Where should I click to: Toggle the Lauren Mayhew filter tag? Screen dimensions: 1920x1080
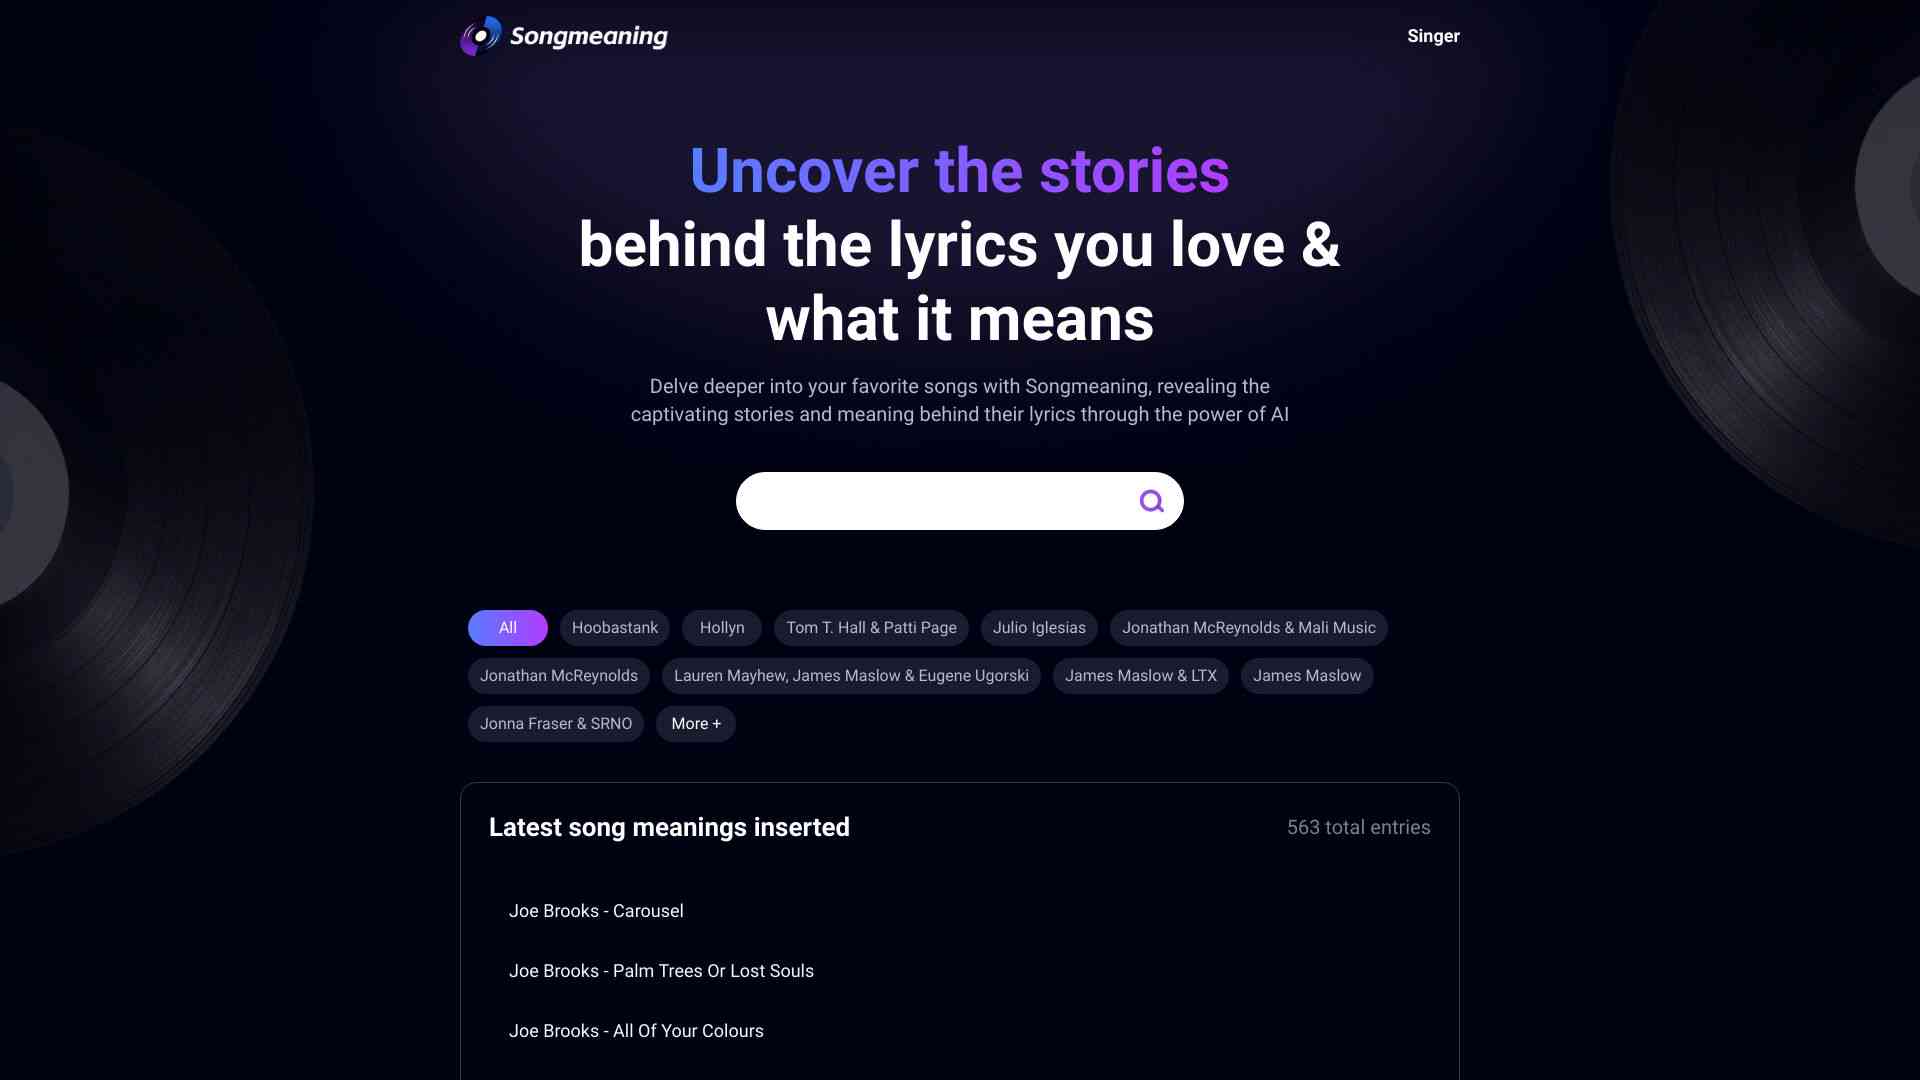click(x=851, y=675)
